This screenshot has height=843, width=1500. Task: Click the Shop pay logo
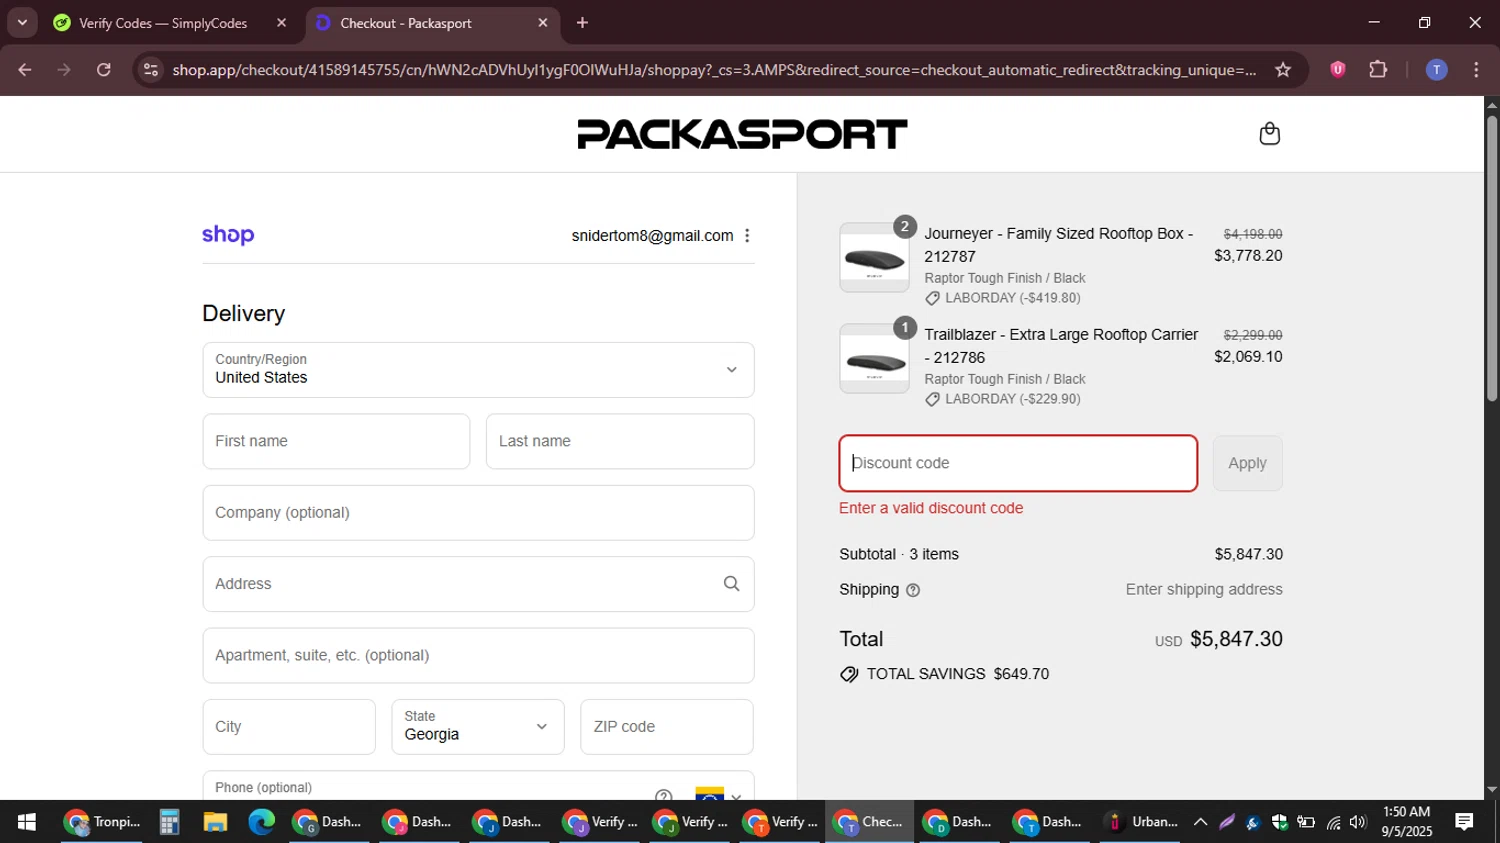(x=228, y=235)
